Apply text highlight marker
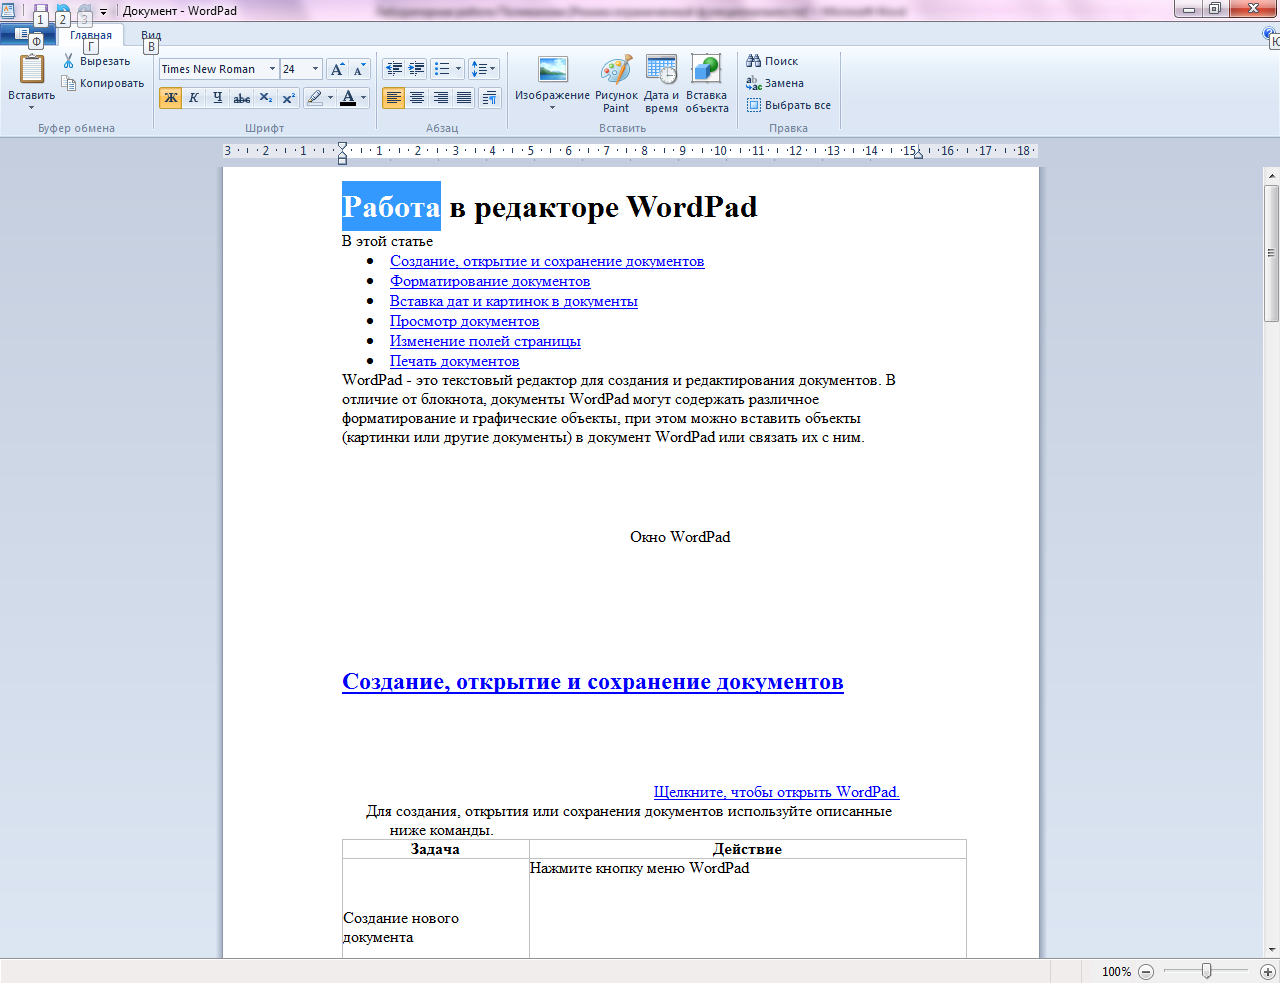This screenshot has width=1280, height=984. click(315, 98)
